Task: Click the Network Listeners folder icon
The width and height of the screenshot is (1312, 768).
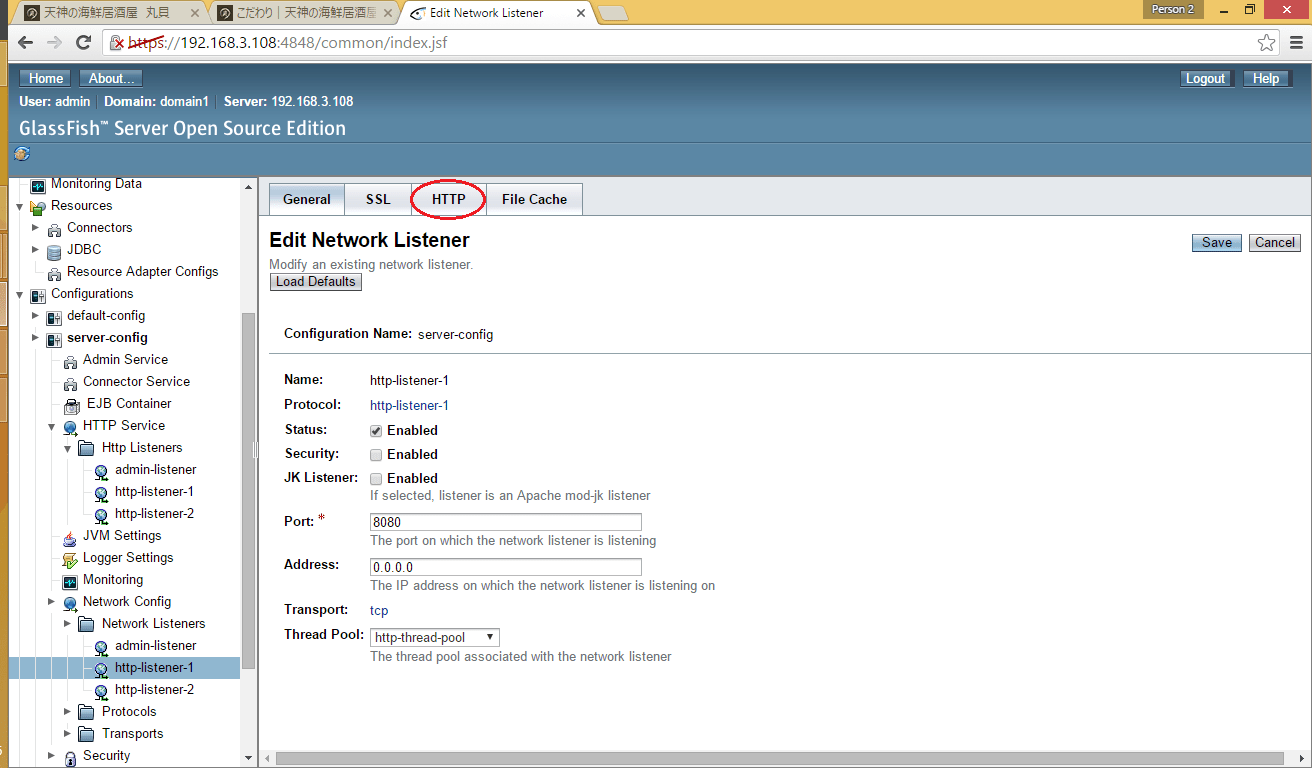Action: [x=86, y=624]
